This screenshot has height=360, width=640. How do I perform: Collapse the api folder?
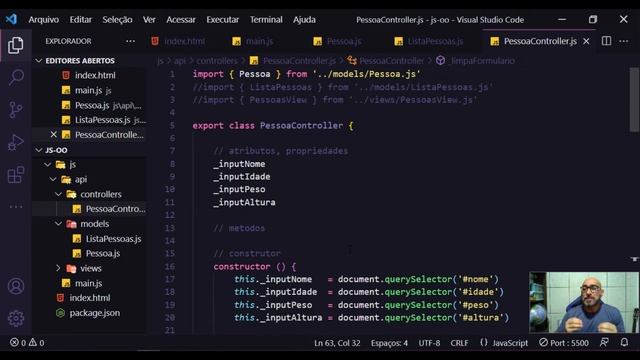[x=89, y=179]
